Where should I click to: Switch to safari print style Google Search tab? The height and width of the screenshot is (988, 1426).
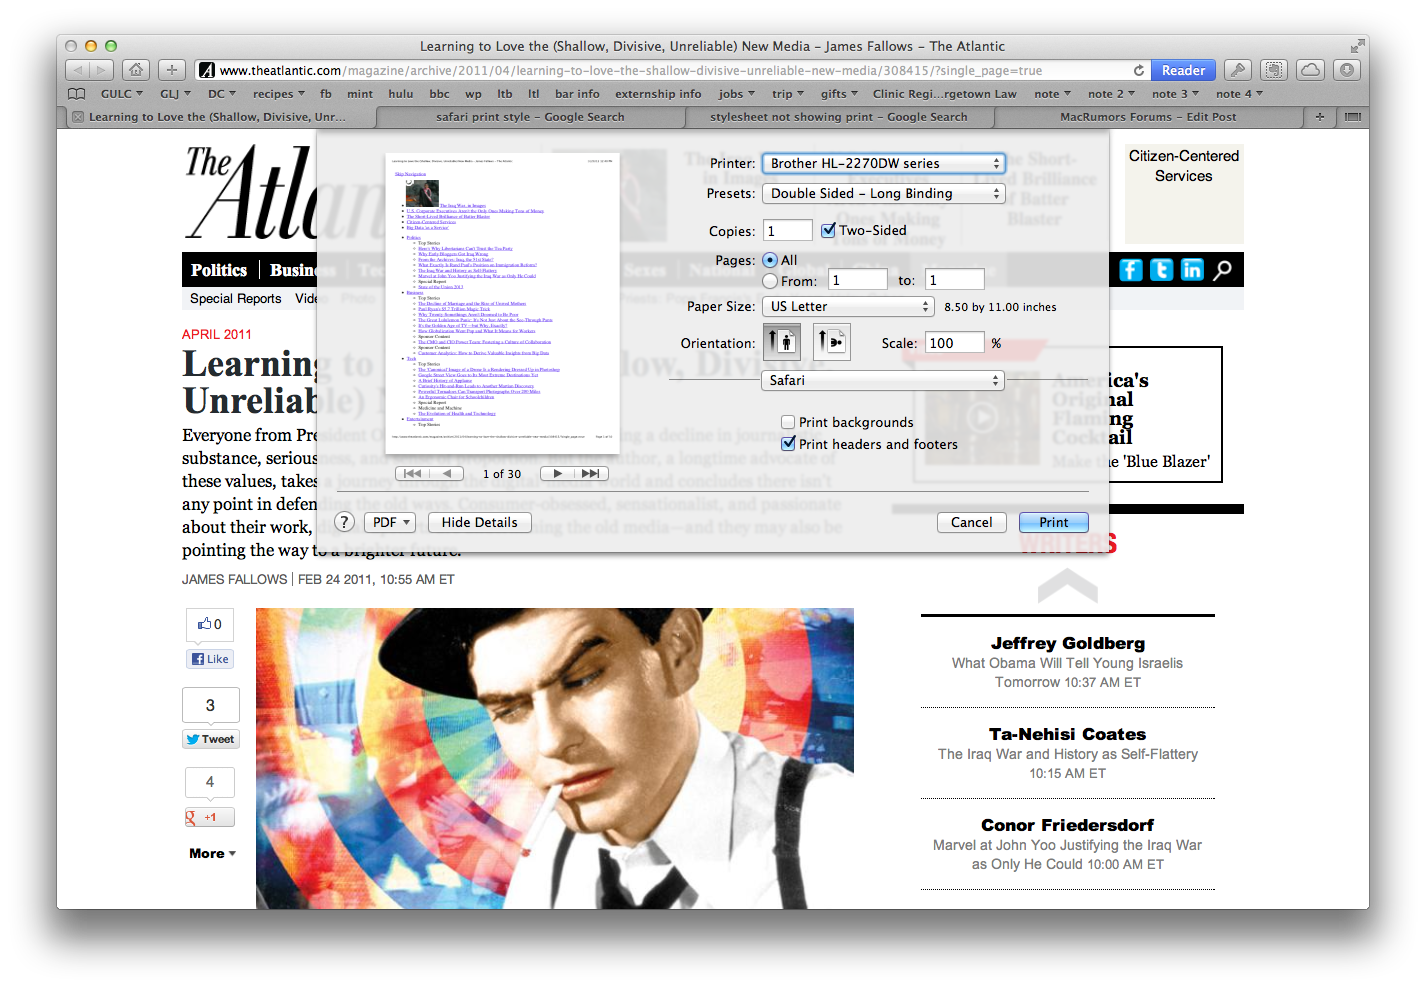(x=530, y=117)
